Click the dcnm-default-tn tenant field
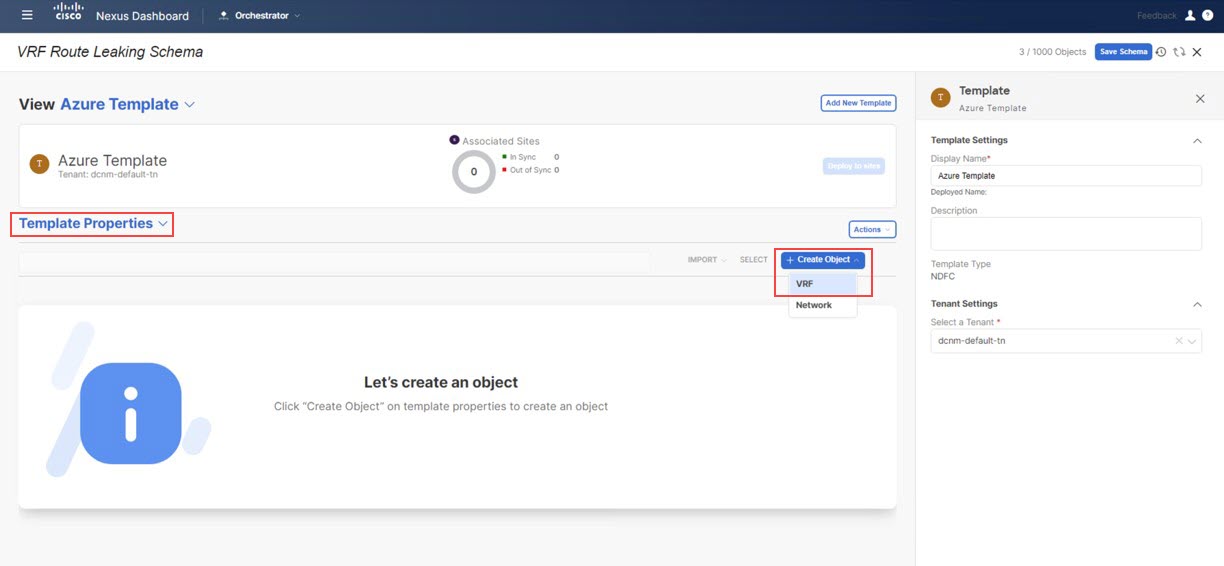 tap(1066, 341)
